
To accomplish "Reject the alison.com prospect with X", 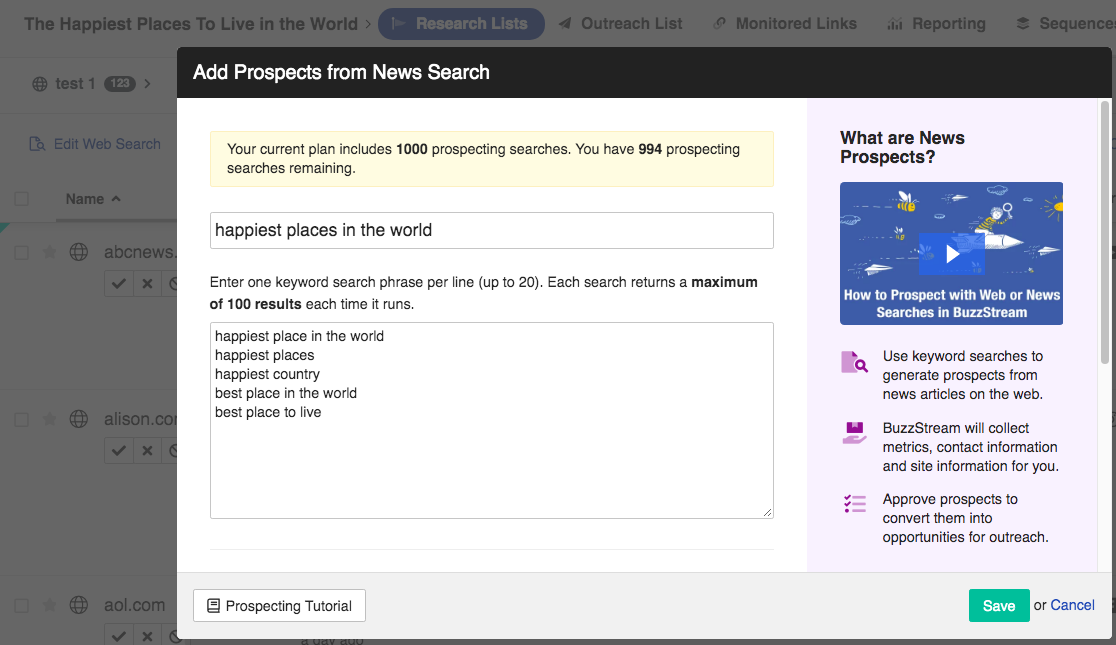I will point(147,451).
